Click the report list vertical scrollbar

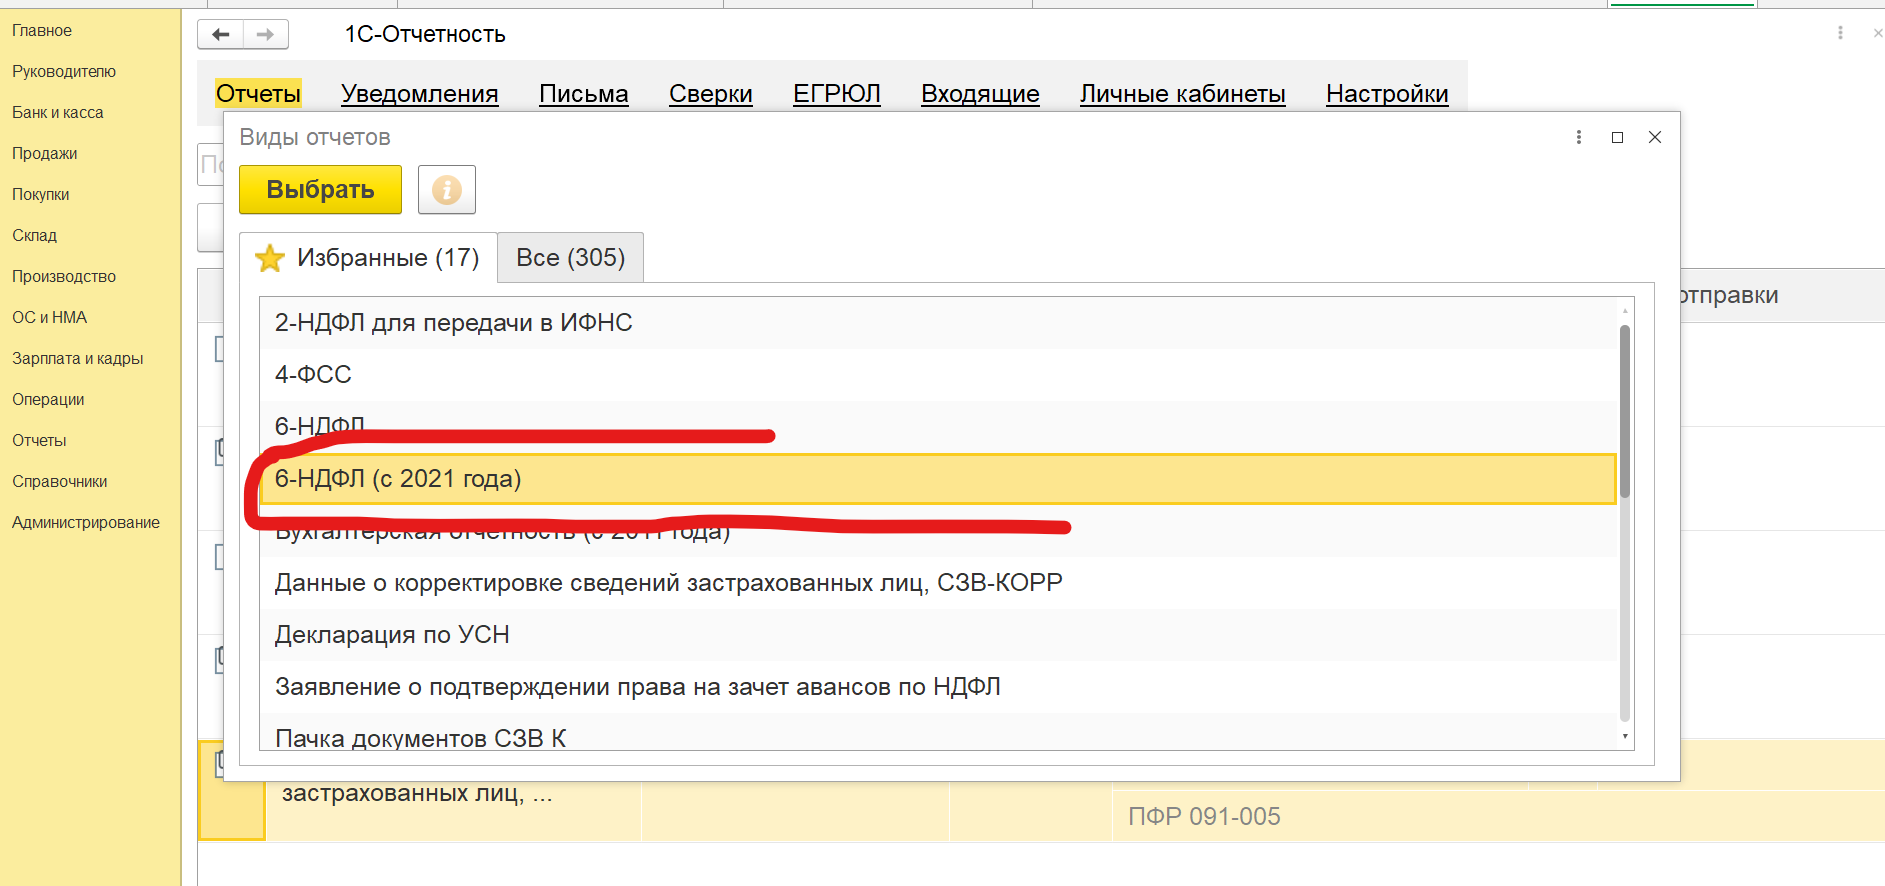(x=1625, y=411)
